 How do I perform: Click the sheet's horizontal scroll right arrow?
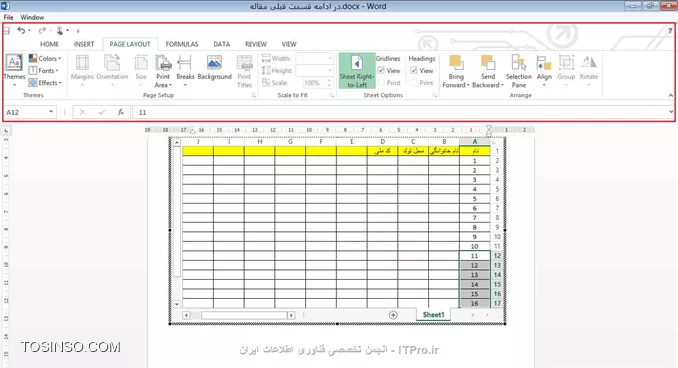291,315
